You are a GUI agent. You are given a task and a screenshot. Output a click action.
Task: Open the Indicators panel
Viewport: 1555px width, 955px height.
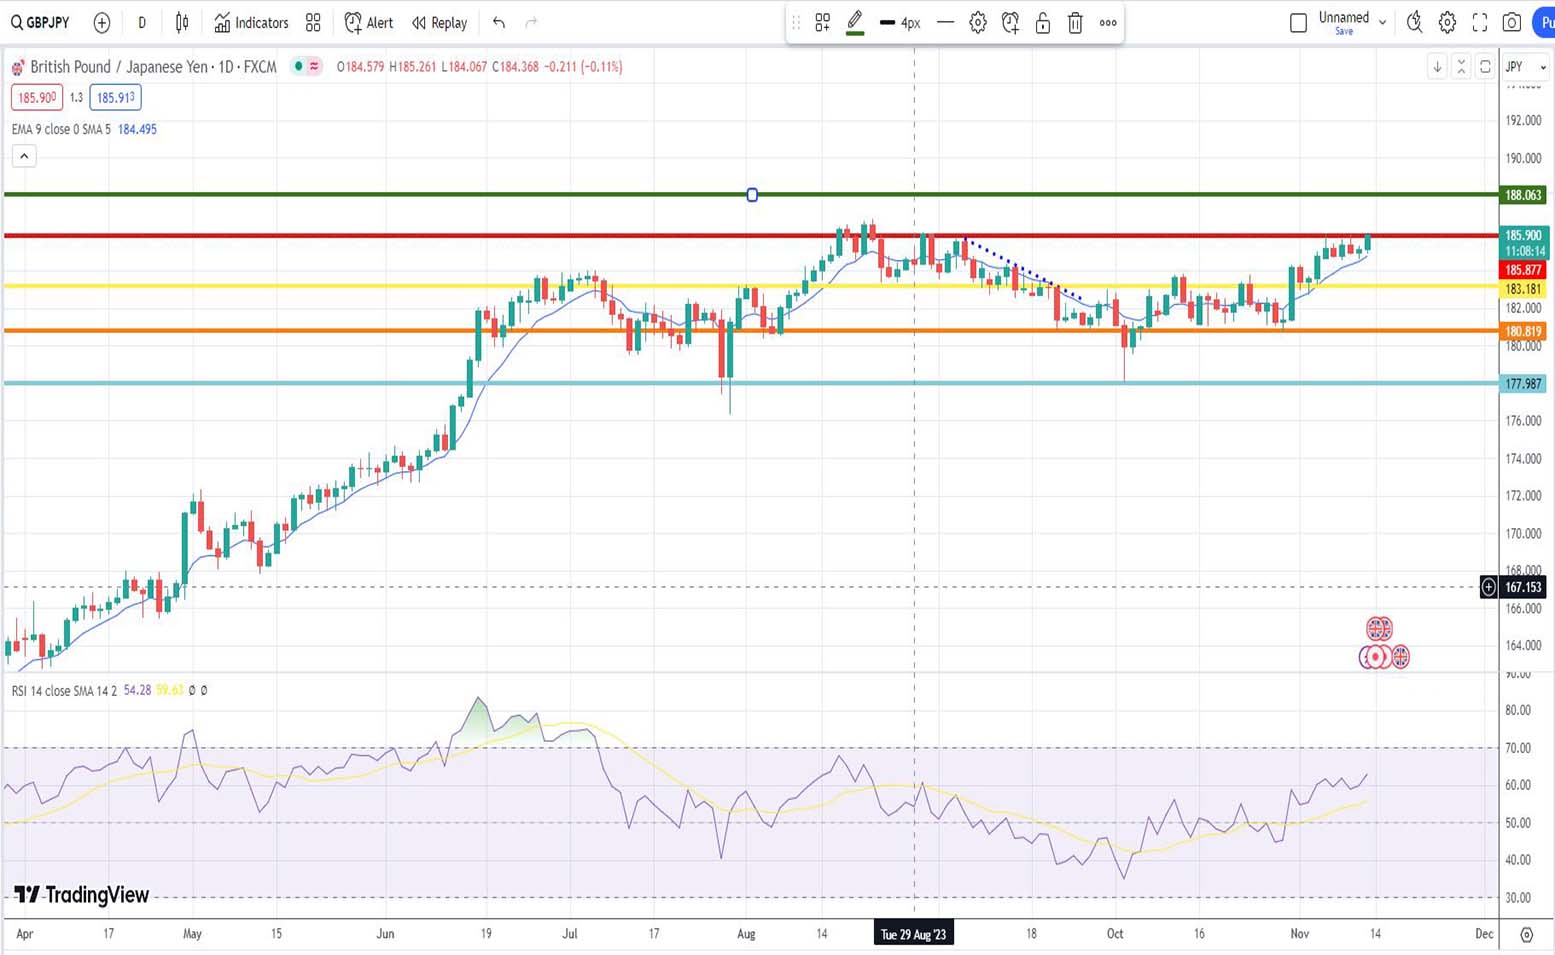251,23
